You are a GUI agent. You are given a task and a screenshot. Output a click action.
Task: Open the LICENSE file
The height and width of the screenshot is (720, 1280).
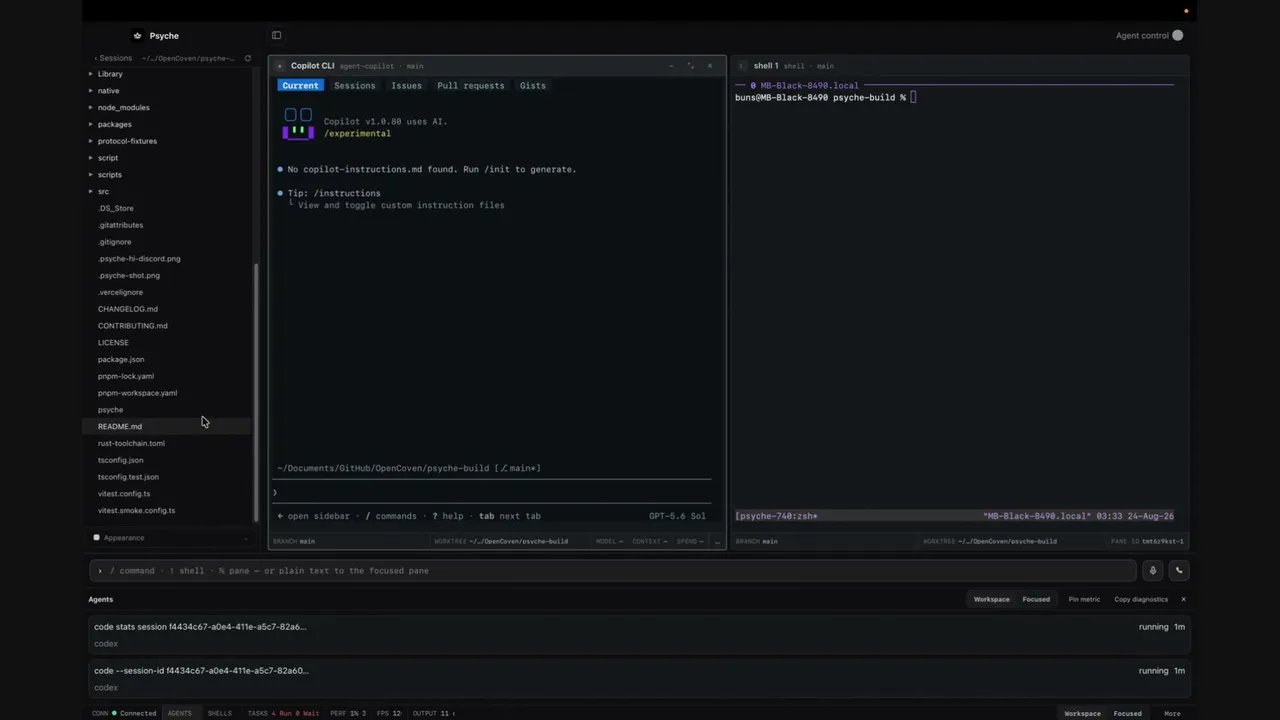[x=113, y=343]
